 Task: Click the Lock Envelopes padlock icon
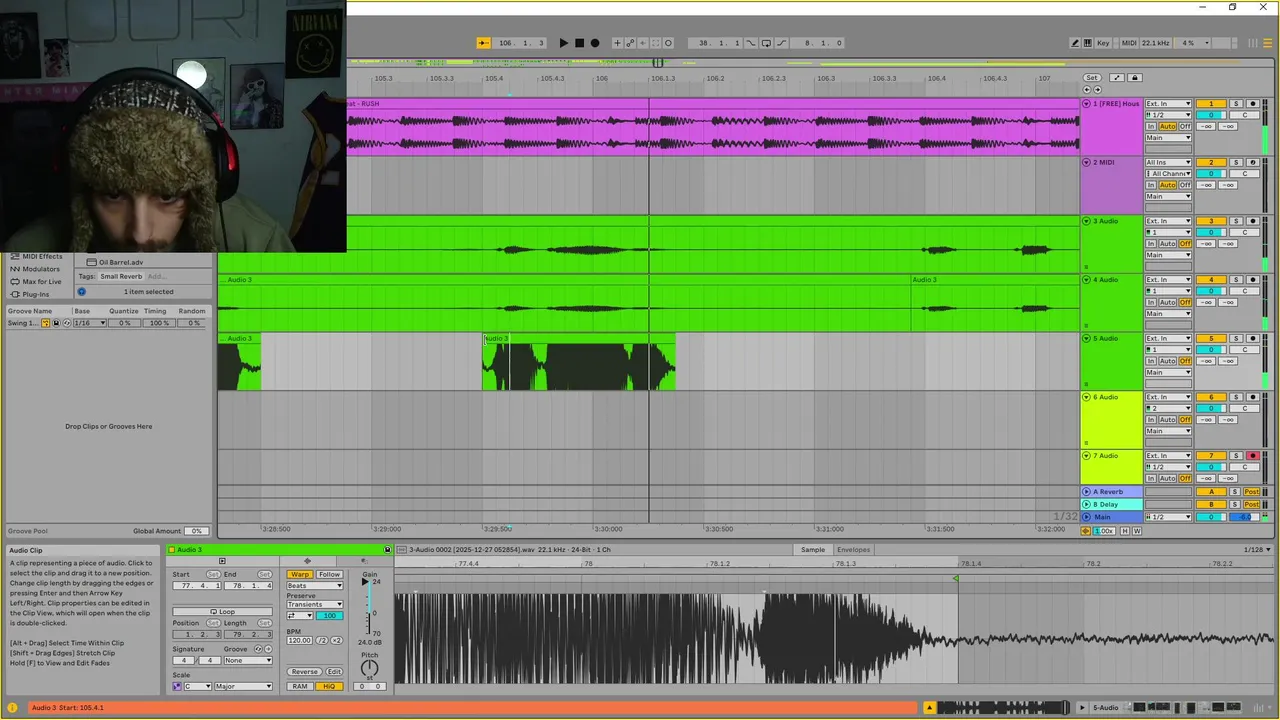click(x=1135, y=78)
